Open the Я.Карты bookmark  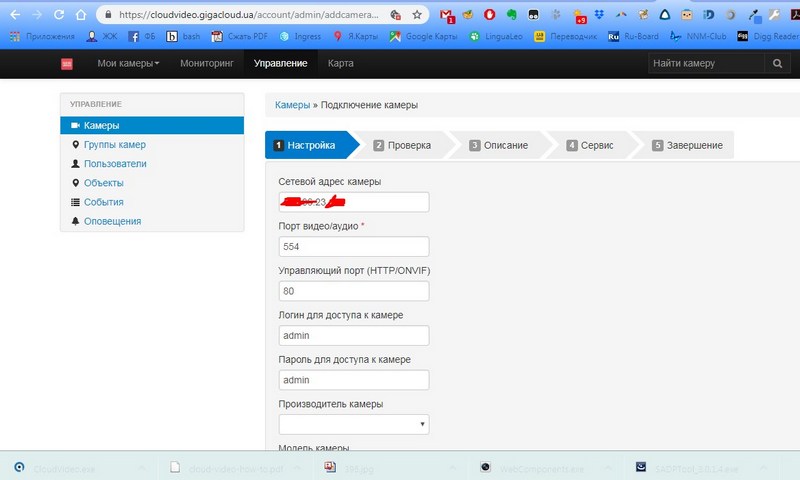point(356,36)
